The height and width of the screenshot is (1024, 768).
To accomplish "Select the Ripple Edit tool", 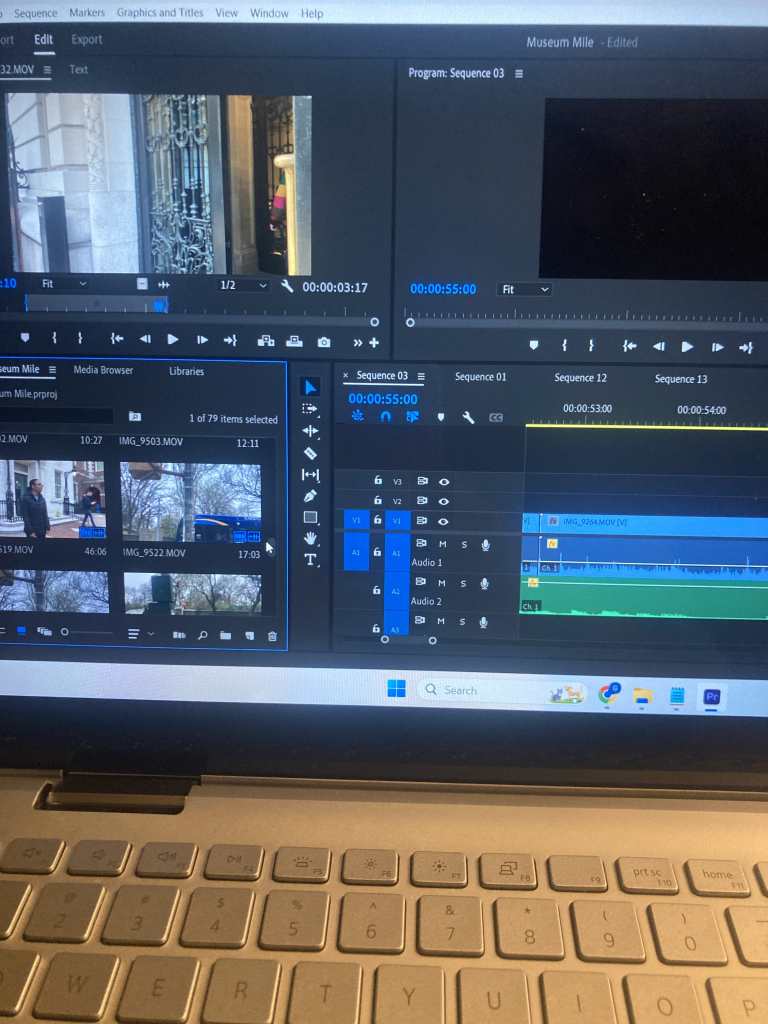I will [310, 431].
